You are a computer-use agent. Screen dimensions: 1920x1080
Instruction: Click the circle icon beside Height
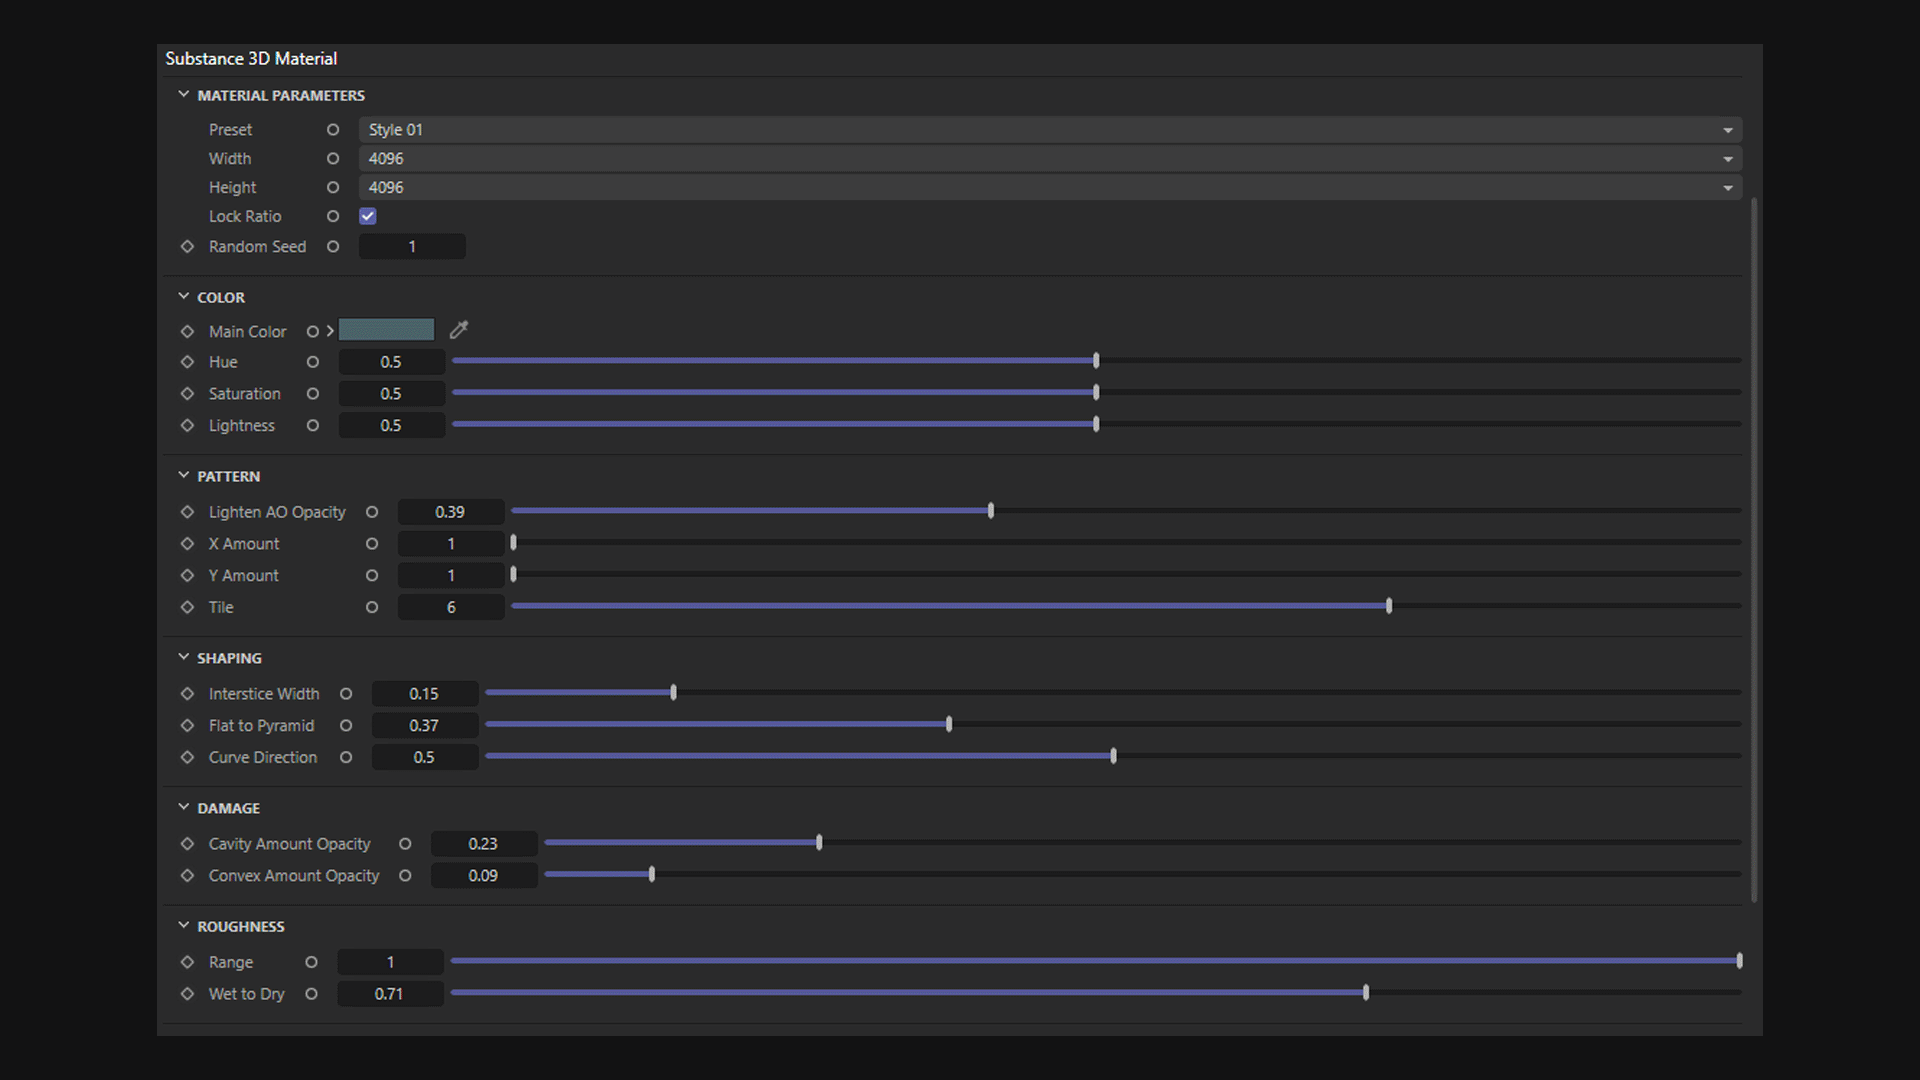tap(333, 188)
